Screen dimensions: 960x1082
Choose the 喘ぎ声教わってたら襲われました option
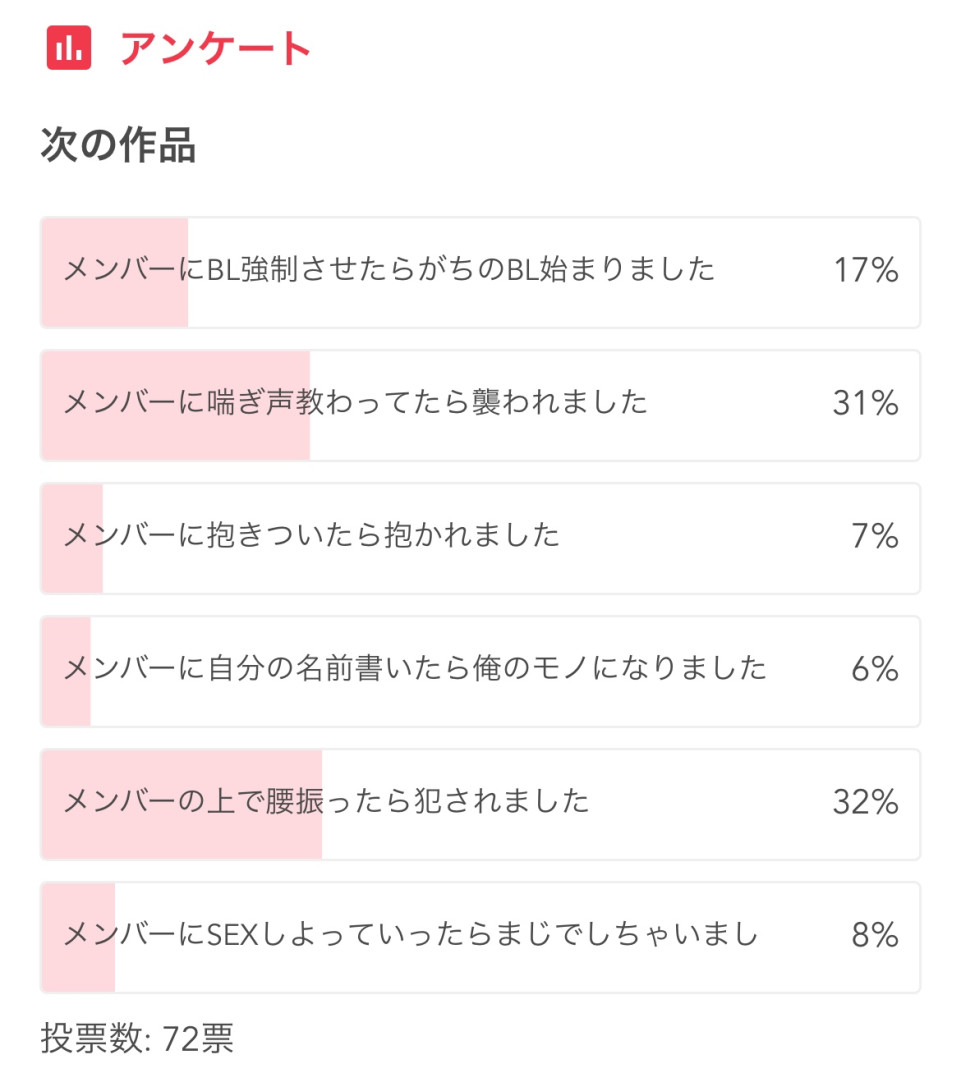pyautogui.click(x=356, y=403)
